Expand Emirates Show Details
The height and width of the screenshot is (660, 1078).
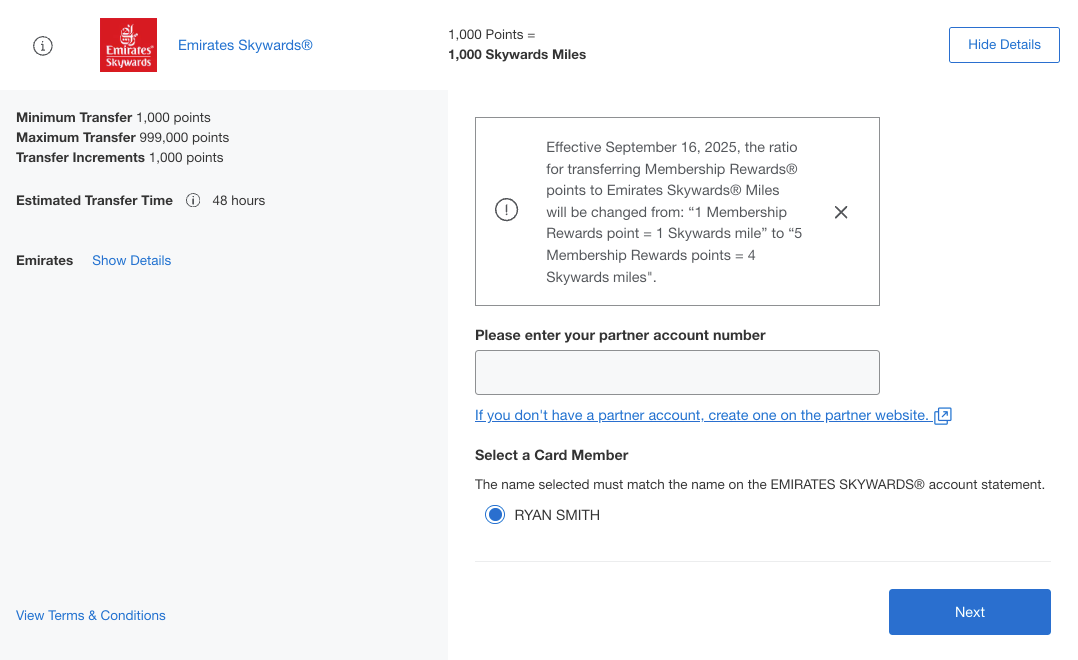pyautogui.click(x=131, y=261)
